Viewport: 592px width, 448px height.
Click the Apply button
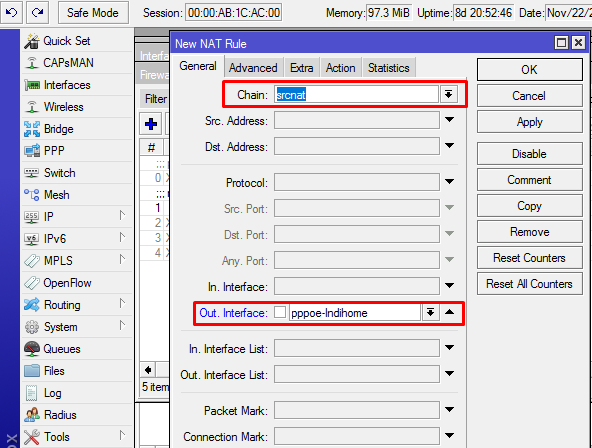[530, 122]
